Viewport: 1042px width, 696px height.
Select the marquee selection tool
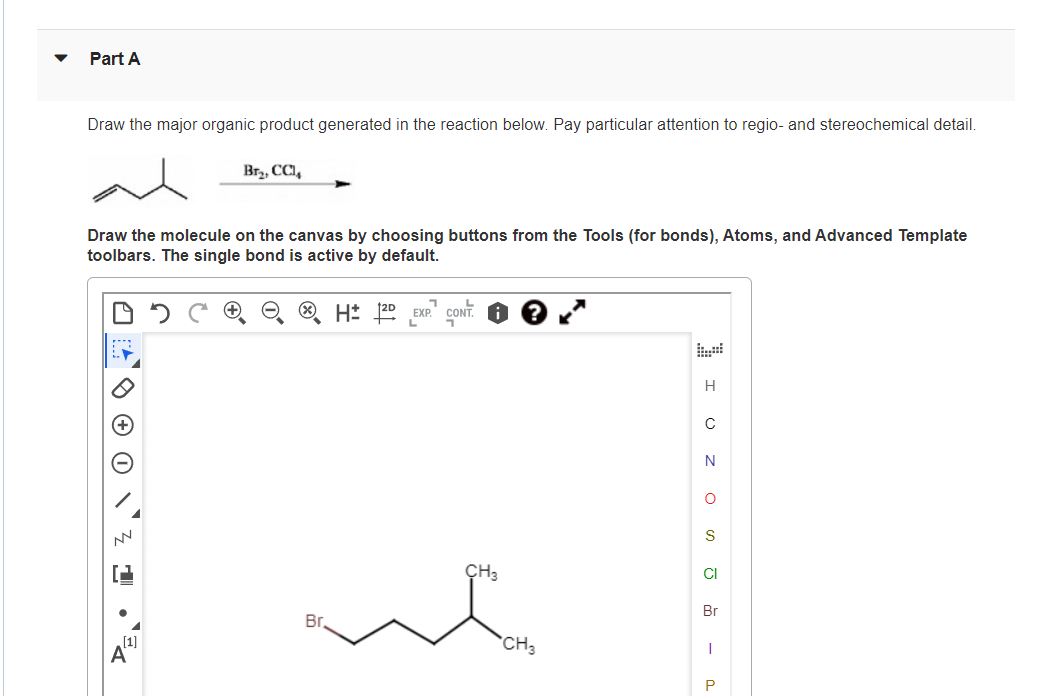pos(124,350)
